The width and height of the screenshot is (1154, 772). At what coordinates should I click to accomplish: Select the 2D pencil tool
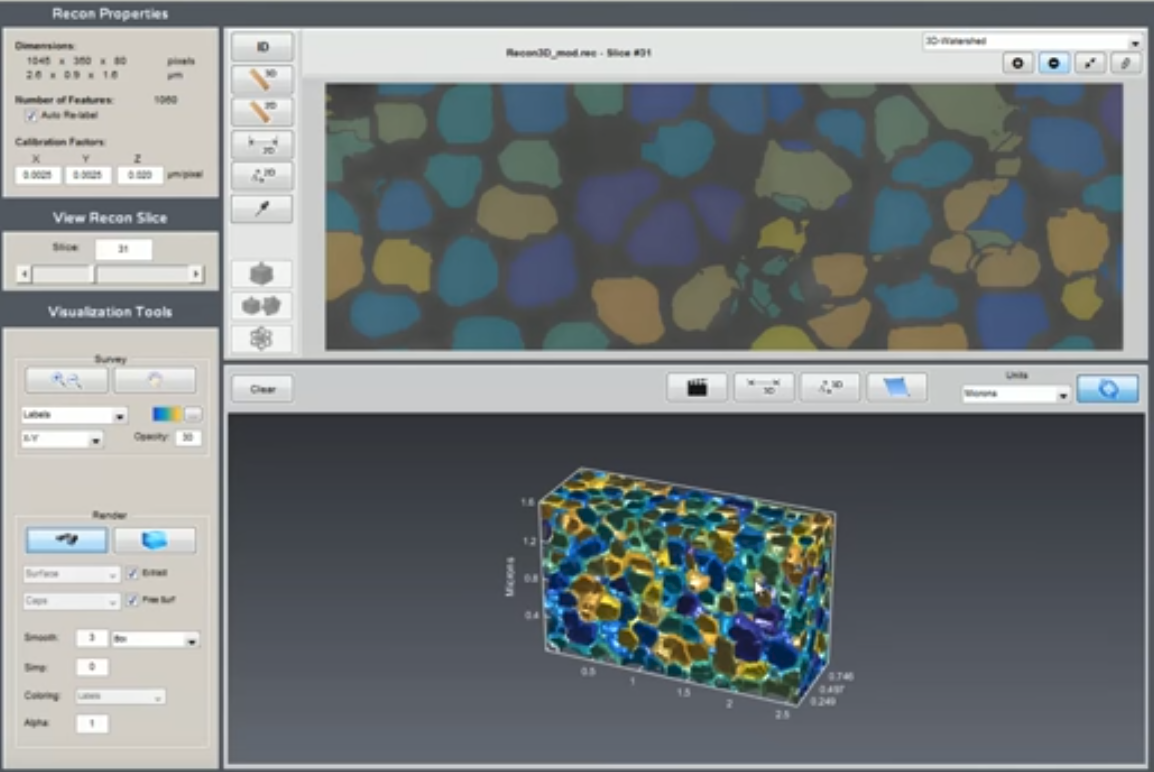pyautogui.click(x=261, y=111)
